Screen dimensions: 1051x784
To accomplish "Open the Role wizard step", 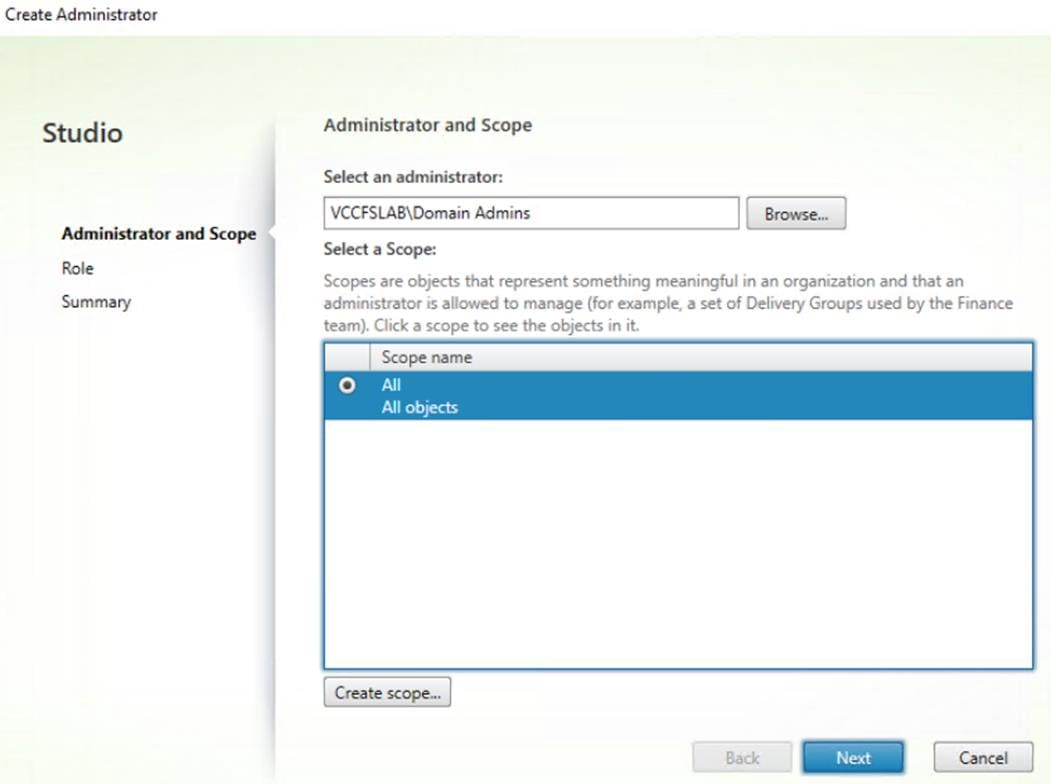I will (78, 268).
